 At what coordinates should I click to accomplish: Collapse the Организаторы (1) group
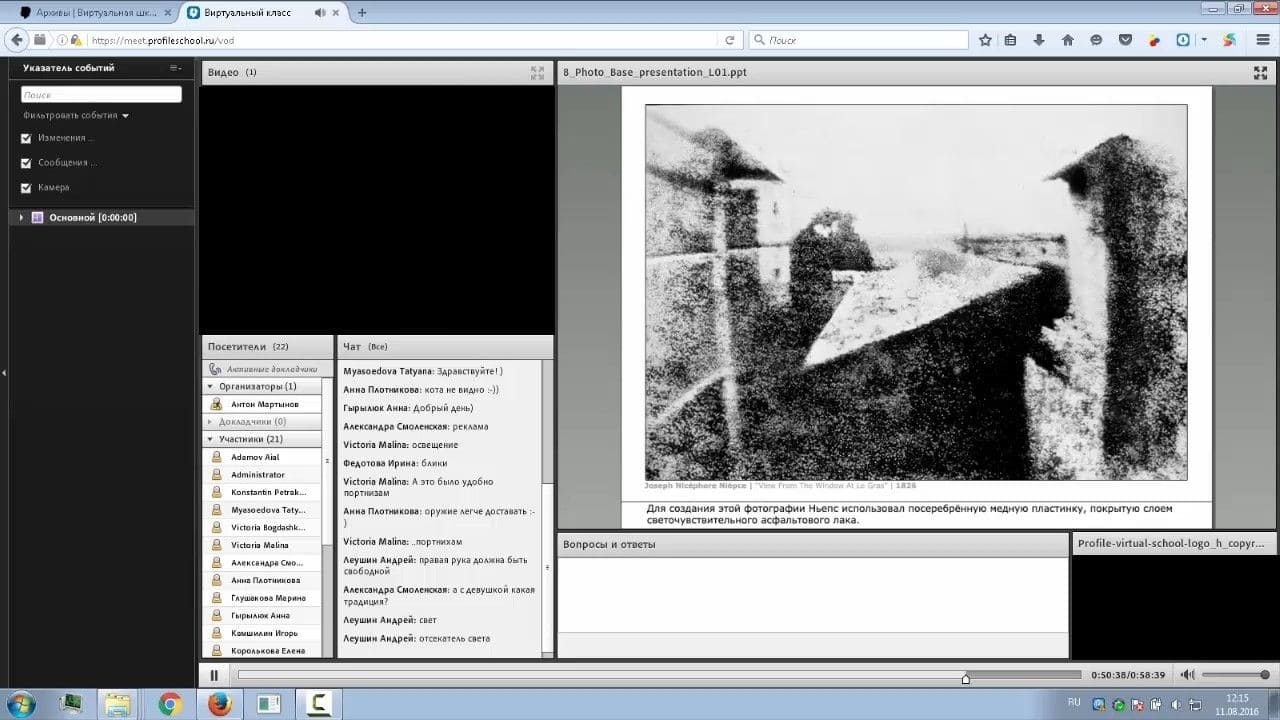[211, 386]
